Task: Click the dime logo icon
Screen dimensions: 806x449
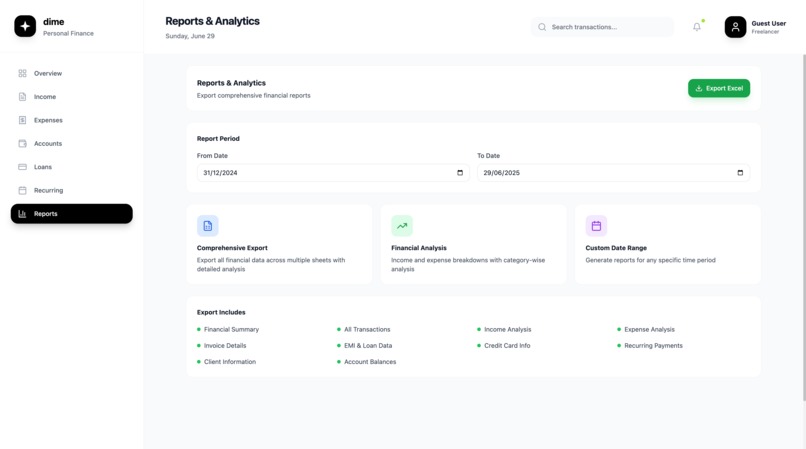Action: pyautogui.click(x=25, y=26)
